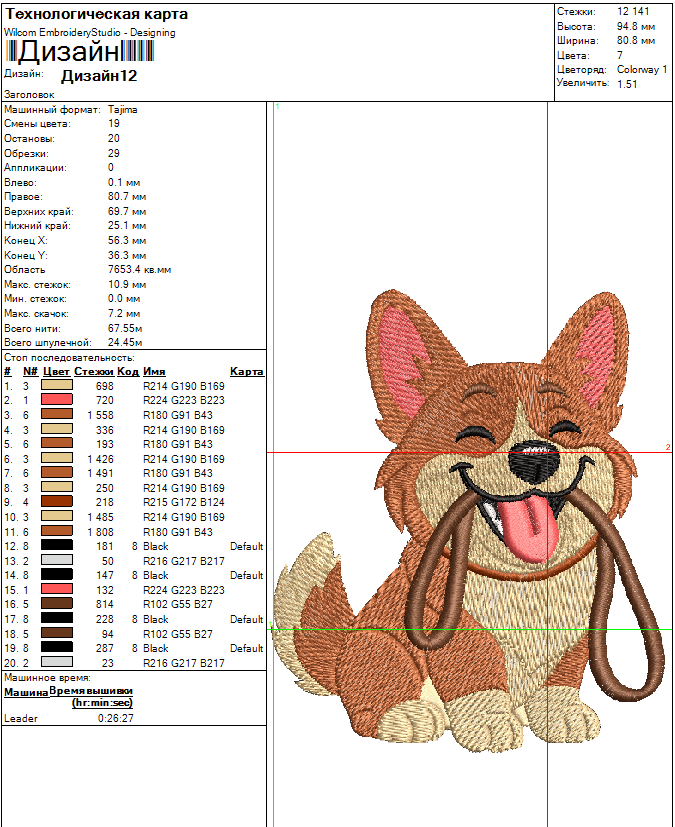
Task: Click the Цвет column header
Action: pos(56,372)
